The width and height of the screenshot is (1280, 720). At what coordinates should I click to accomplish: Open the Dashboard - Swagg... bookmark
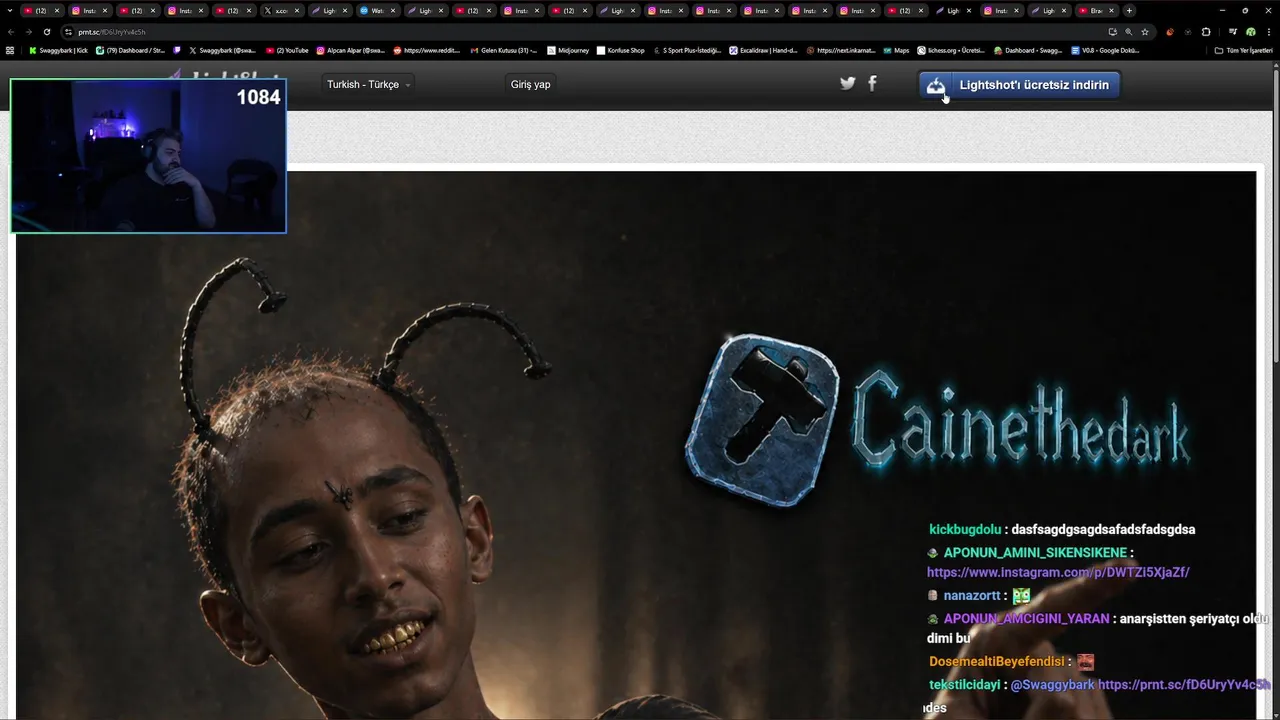[1028, 50]
